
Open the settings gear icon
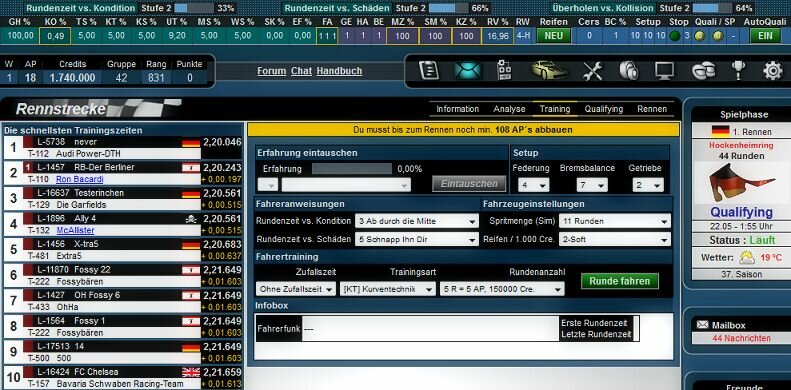[x=772, y=71]
